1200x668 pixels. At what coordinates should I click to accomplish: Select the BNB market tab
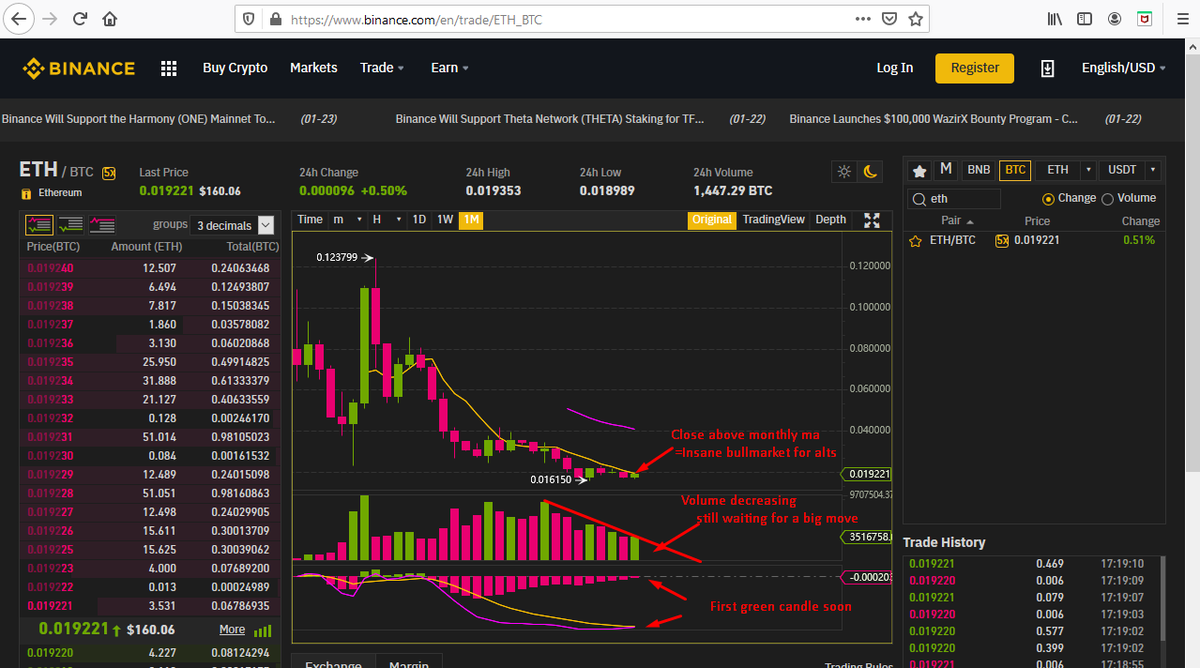[x=978, y=170]
